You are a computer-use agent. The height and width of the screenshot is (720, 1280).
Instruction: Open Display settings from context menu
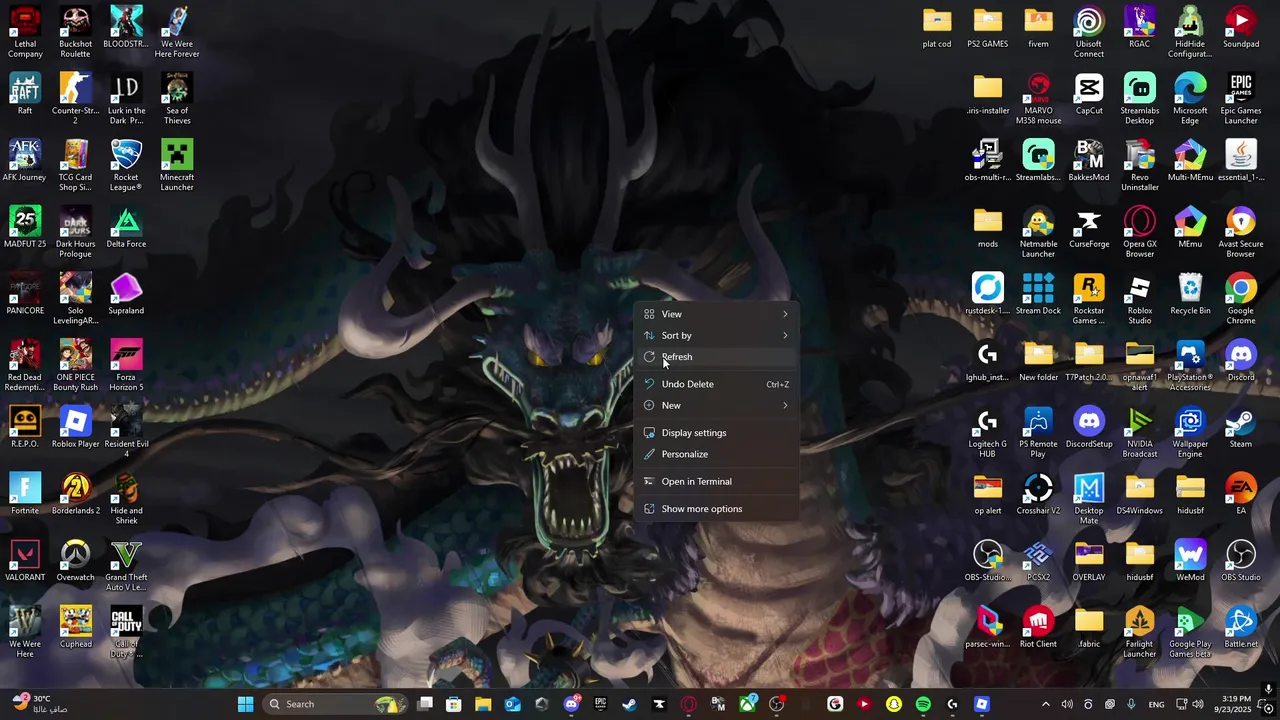point(719,433)
